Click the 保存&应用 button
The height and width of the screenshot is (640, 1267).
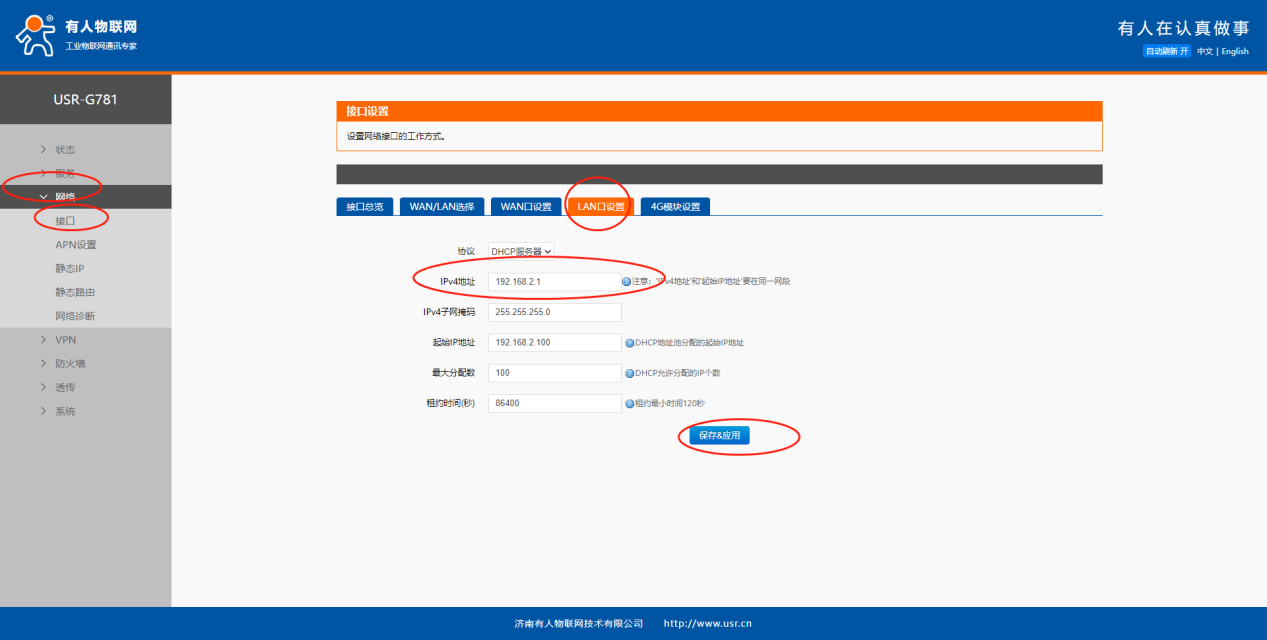(719, 436)
